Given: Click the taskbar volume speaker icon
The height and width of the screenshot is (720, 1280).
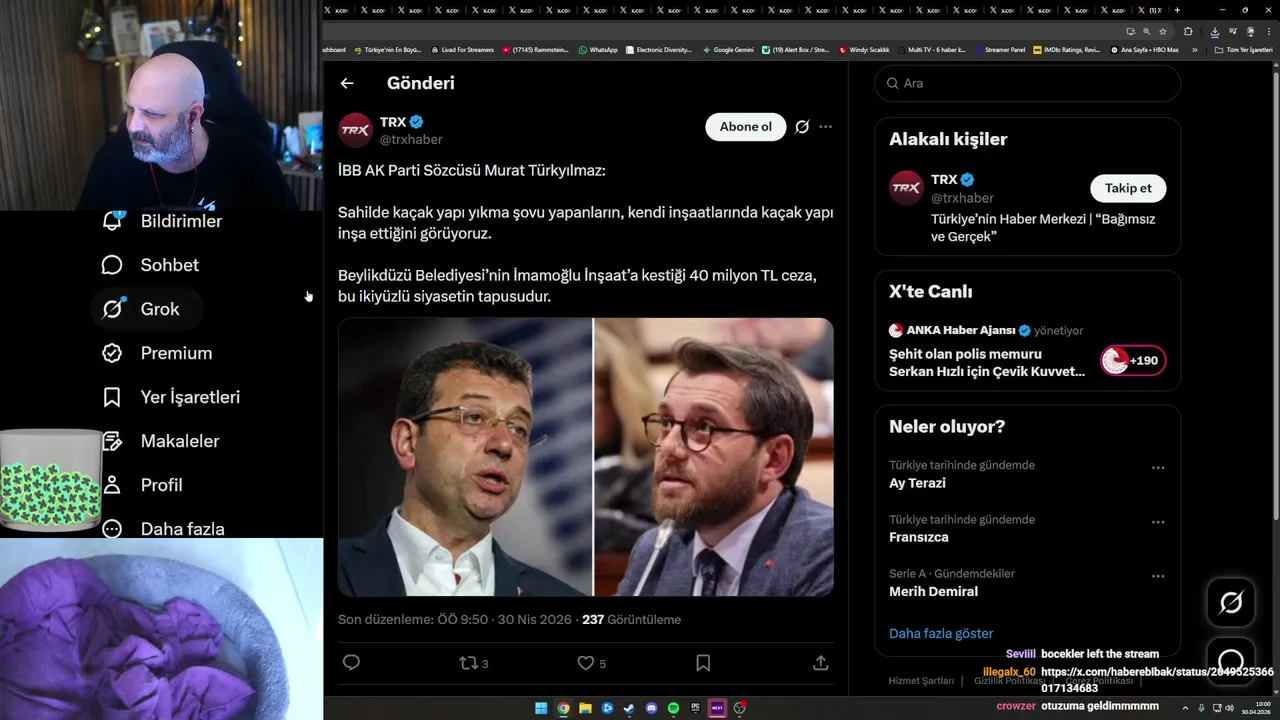Looking at the screenshot, I should click(1230, 708).
